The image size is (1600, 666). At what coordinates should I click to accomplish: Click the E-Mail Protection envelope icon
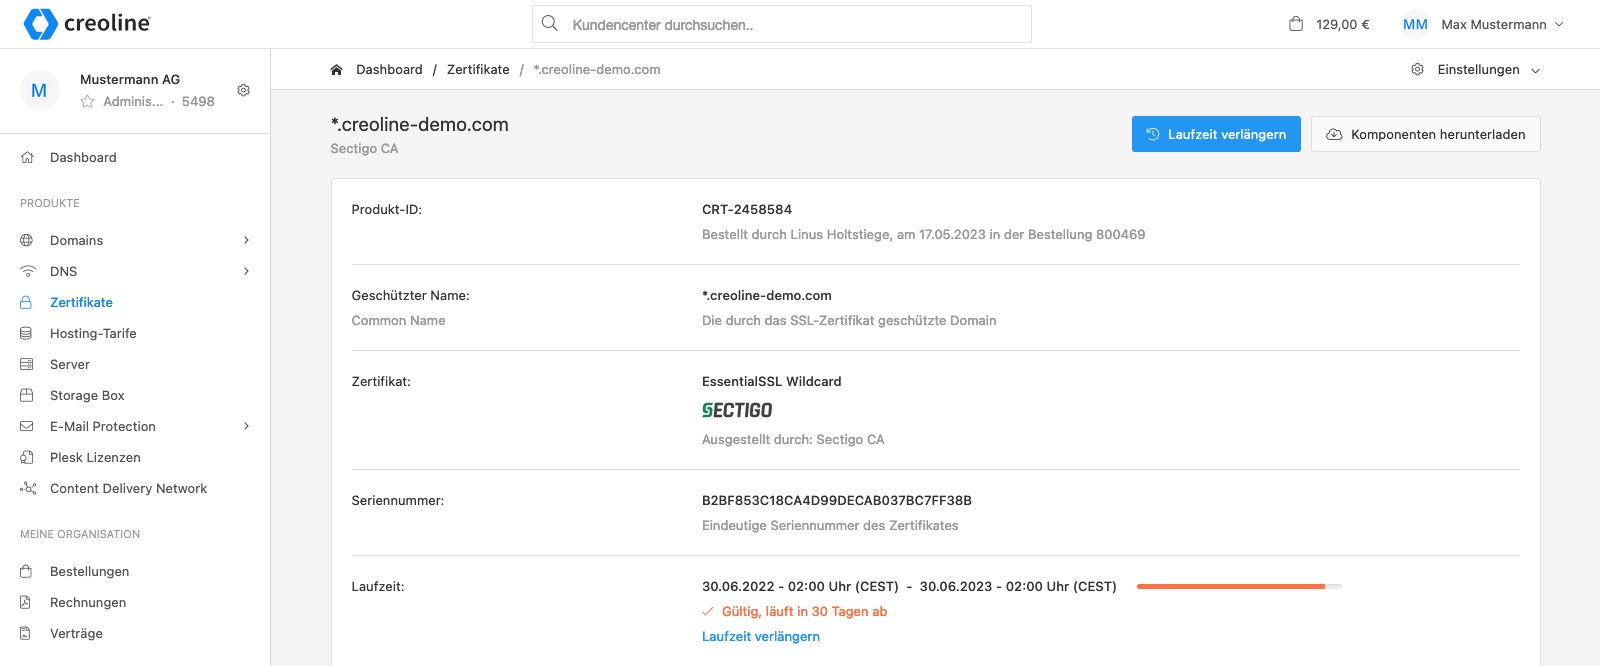[27, 426]
